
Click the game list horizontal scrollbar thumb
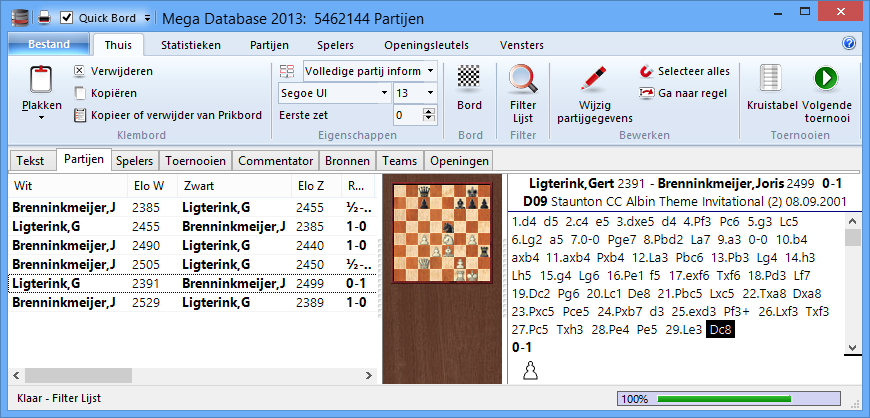[78, 376]
